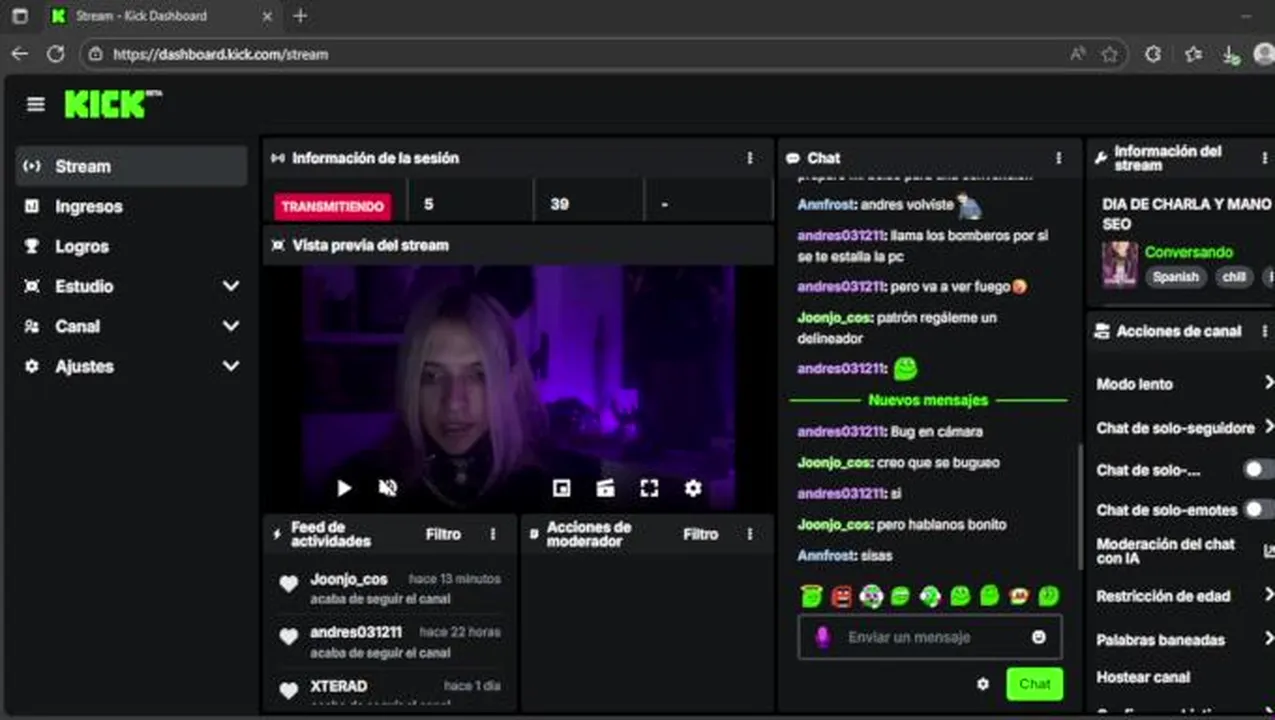Go back in the browser
The image size is (1275, 720).
(x=20, y=54)
